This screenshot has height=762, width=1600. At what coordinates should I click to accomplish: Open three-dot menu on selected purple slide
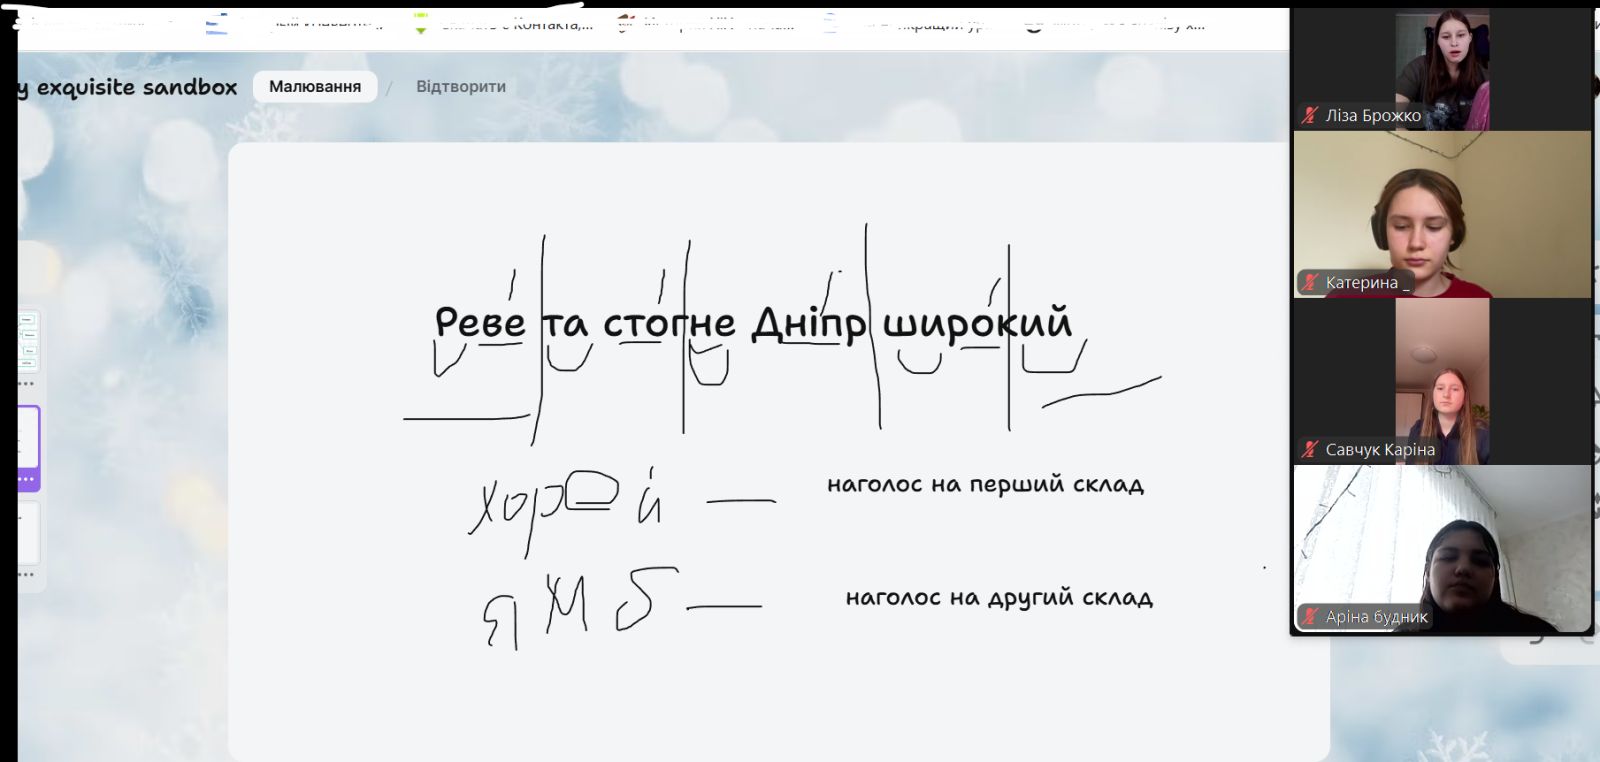(x=27, y=480)
